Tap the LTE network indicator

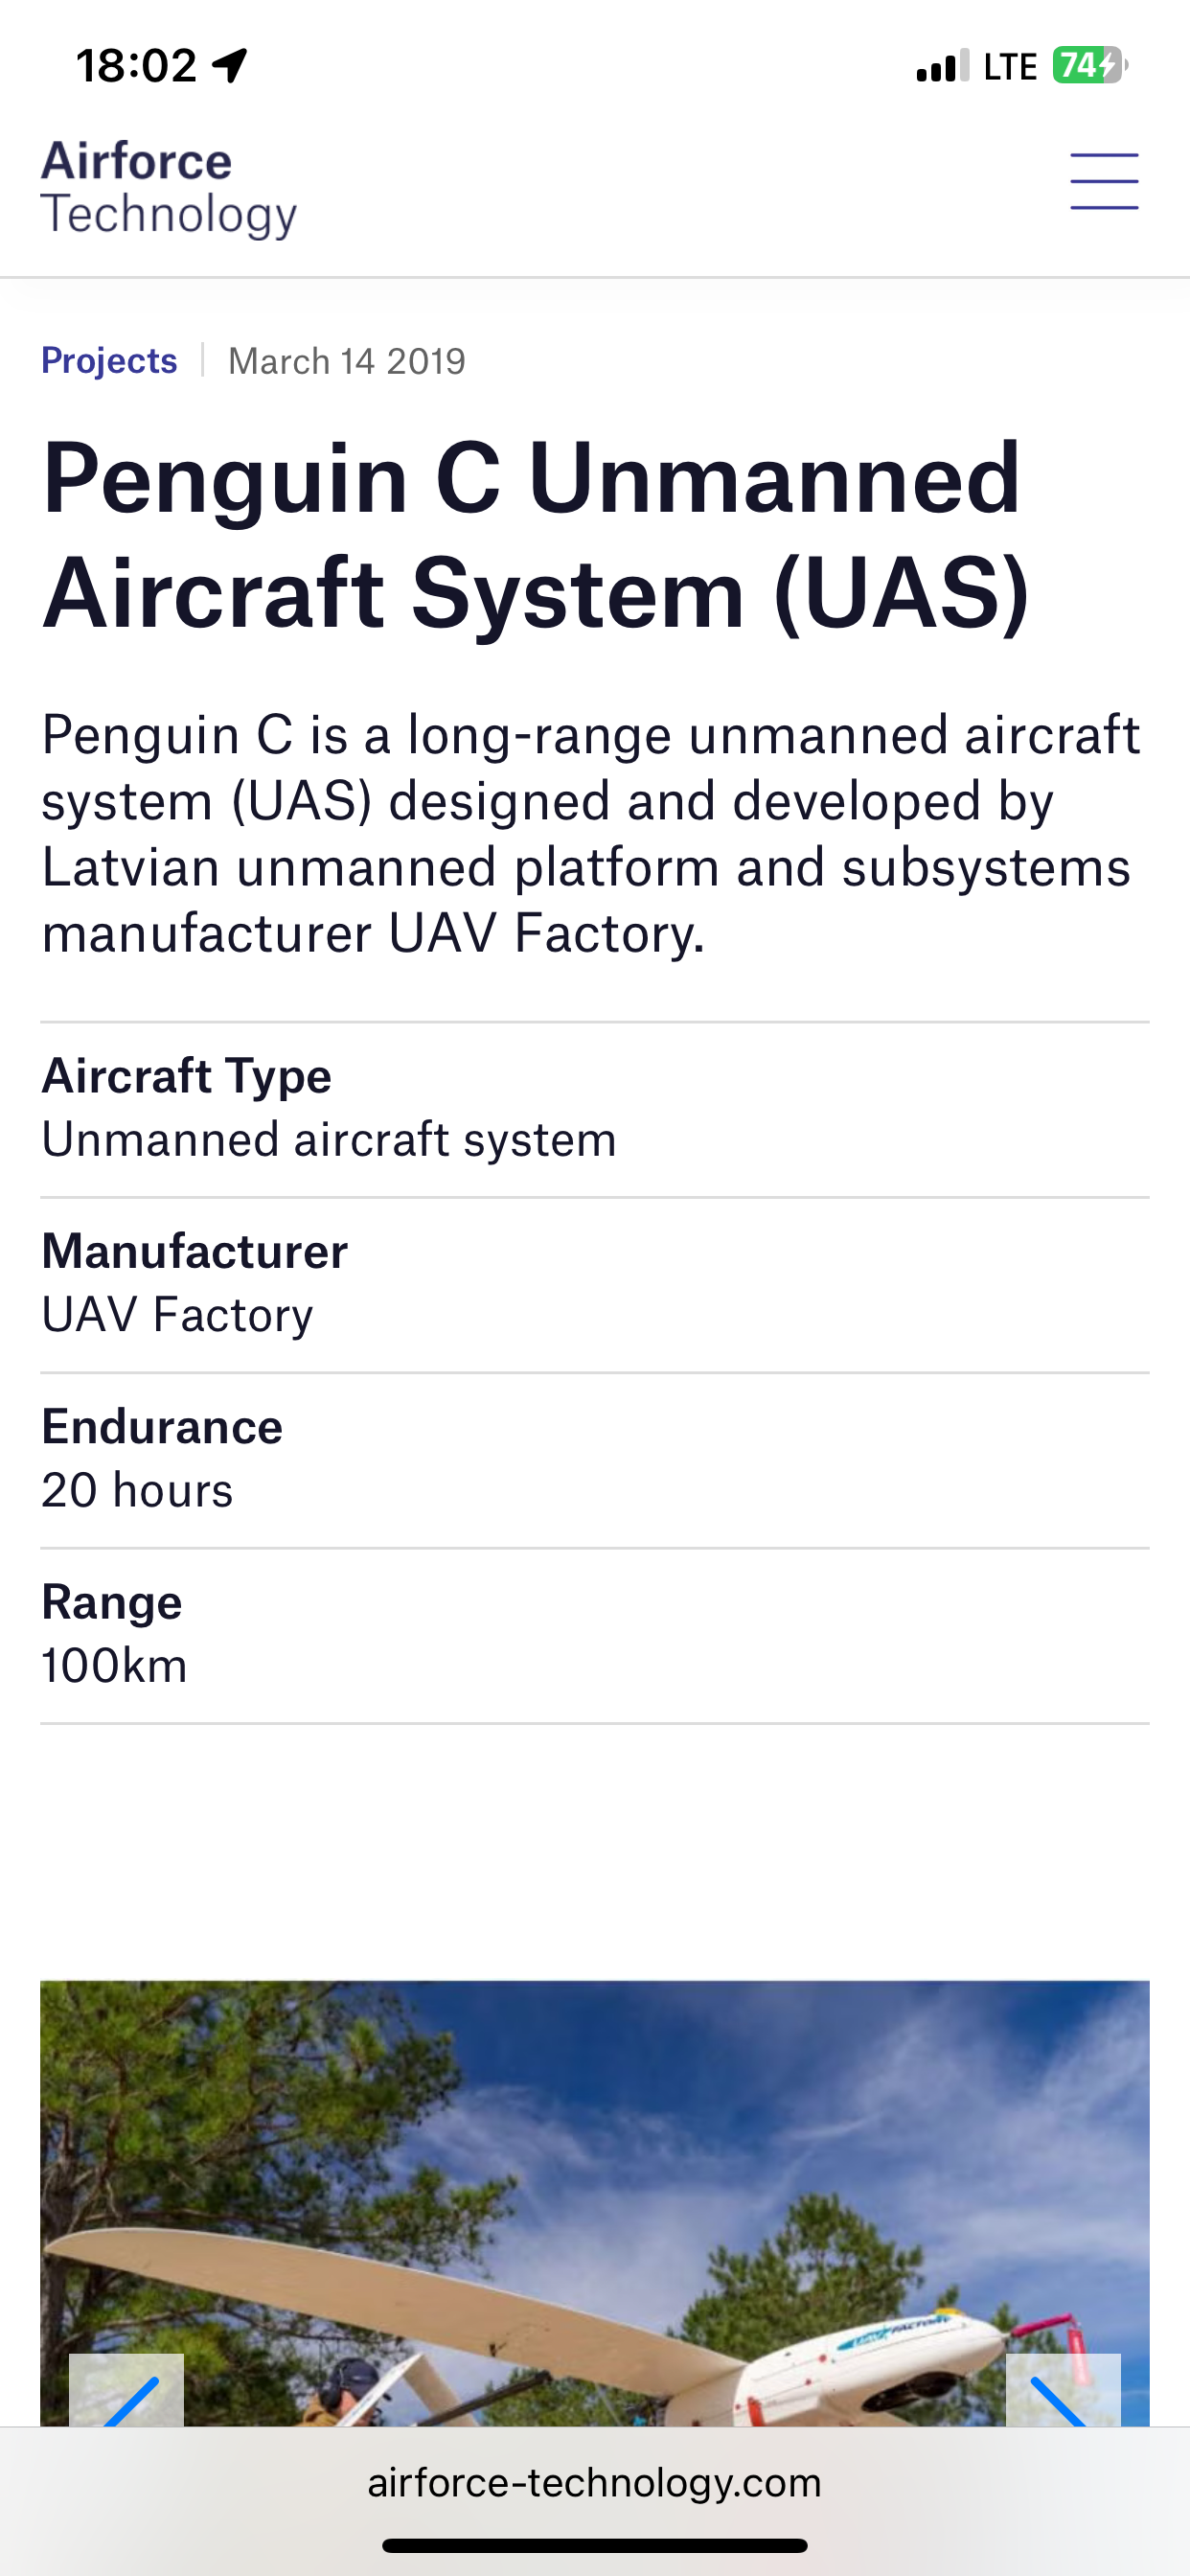point(1010,67)
